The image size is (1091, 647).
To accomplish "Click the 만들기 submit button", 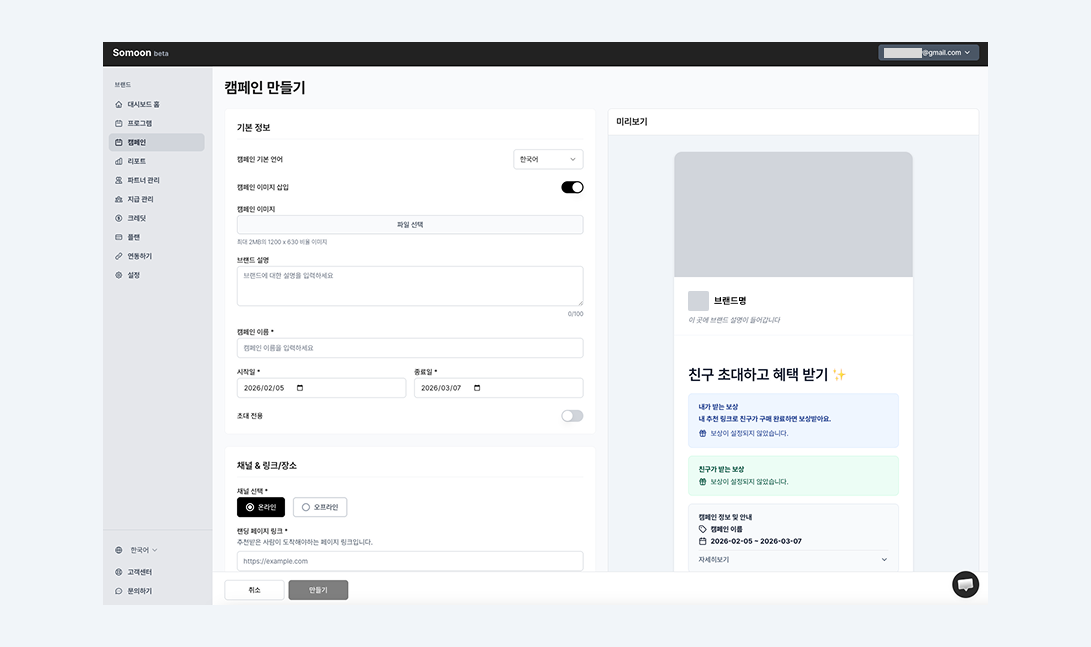I will 318,590.
